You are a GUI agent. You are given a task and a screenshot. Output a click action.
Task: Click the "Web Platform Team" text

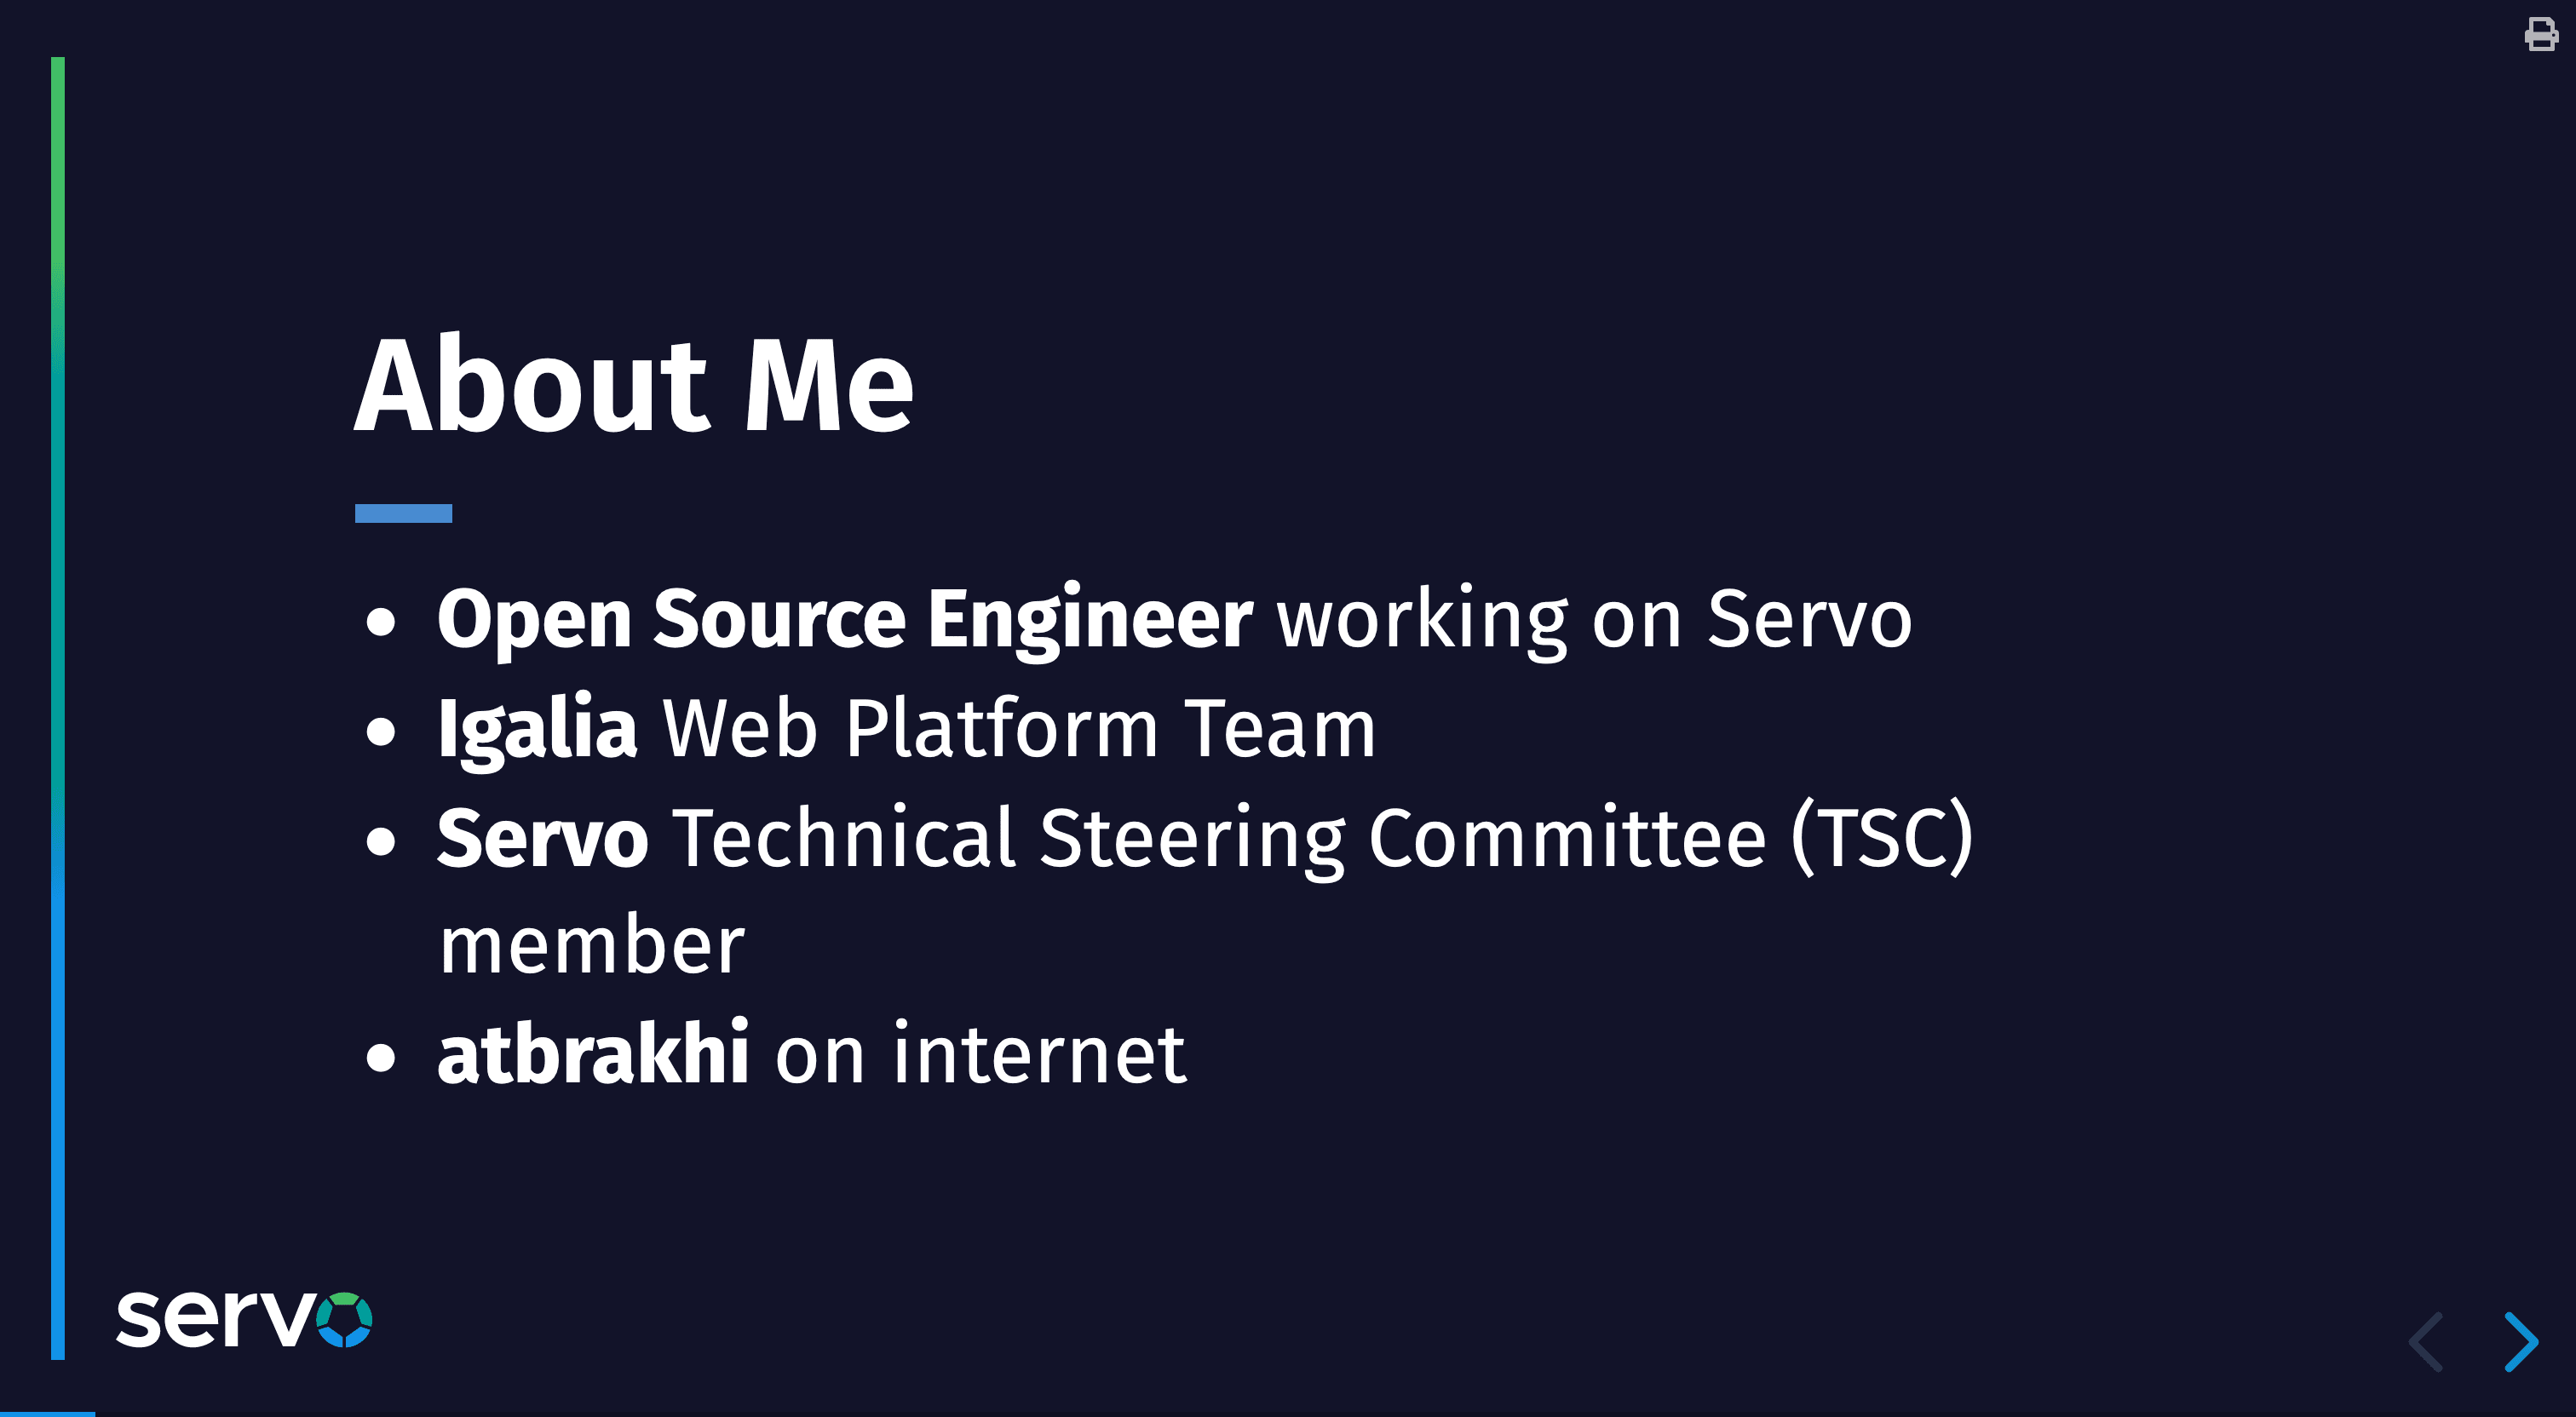tap(1019, 727)
